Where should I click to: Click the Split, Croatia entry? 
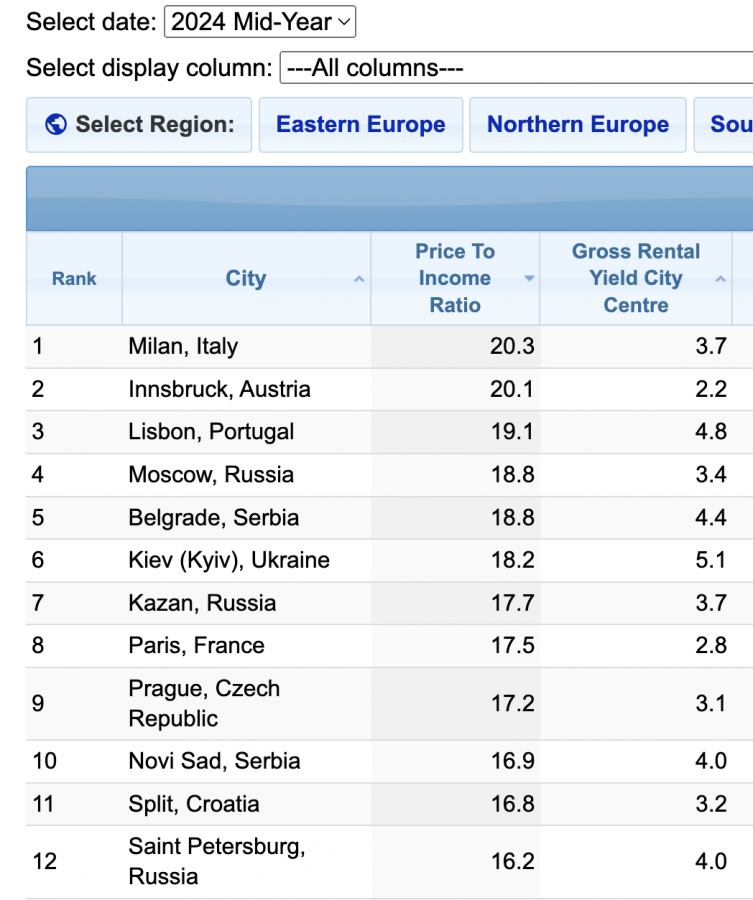[x=193, y=804]
